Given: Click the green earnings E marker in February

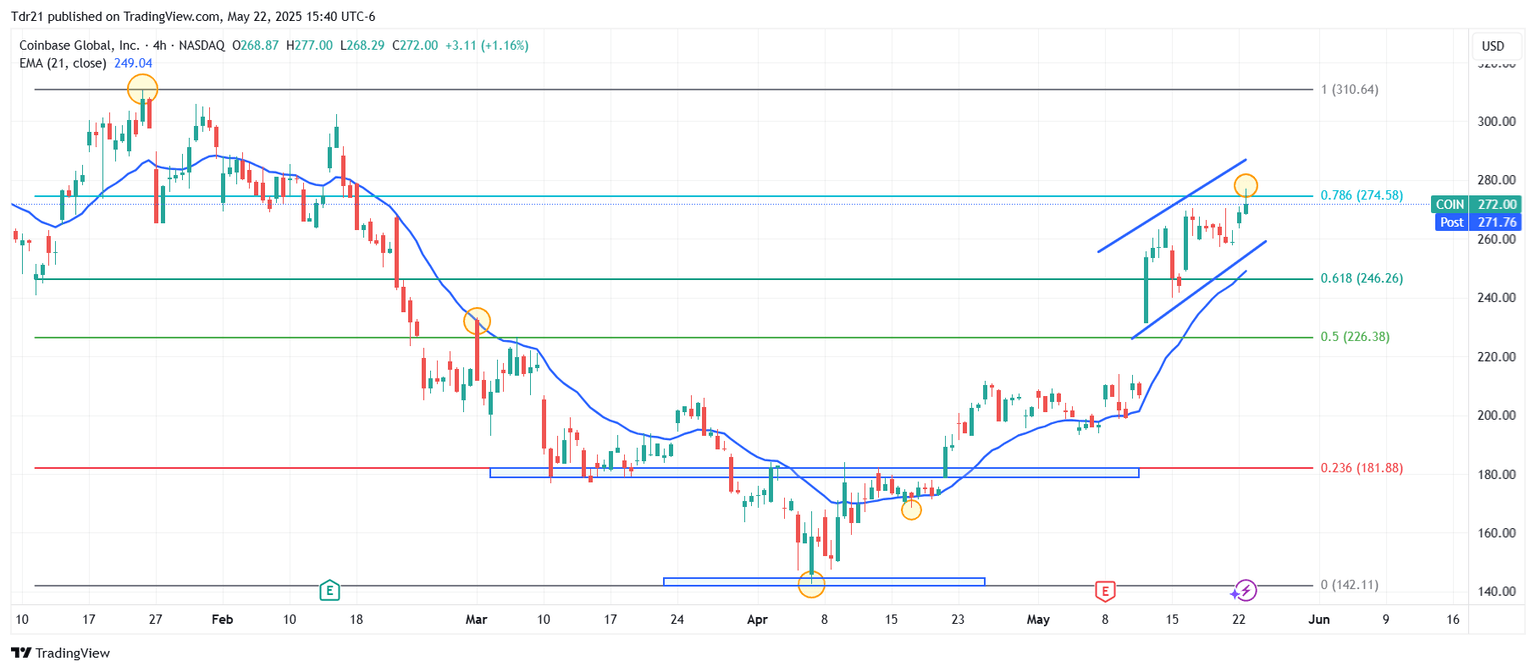Looking at the screenshot, I should [329, 590].
